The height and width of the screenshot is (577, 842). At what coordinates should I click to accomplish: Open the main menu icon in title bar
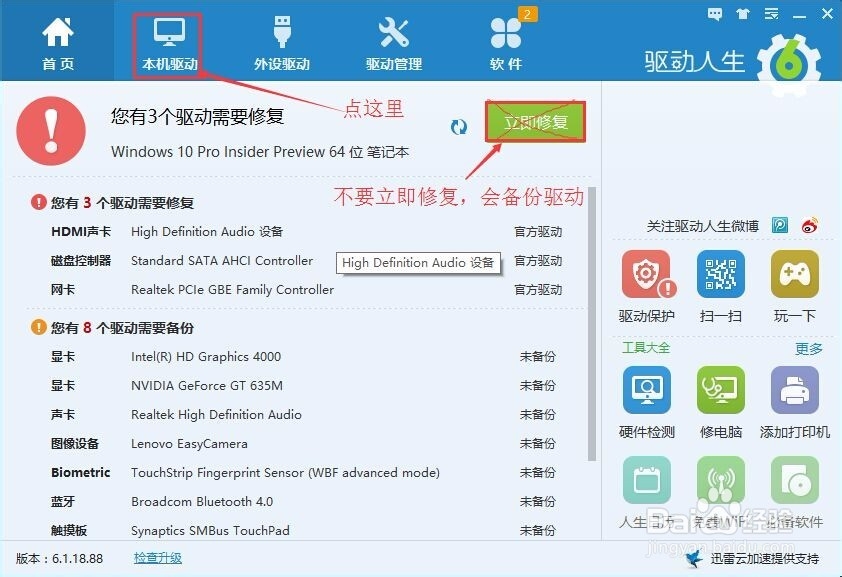click(x=771, y=14)
